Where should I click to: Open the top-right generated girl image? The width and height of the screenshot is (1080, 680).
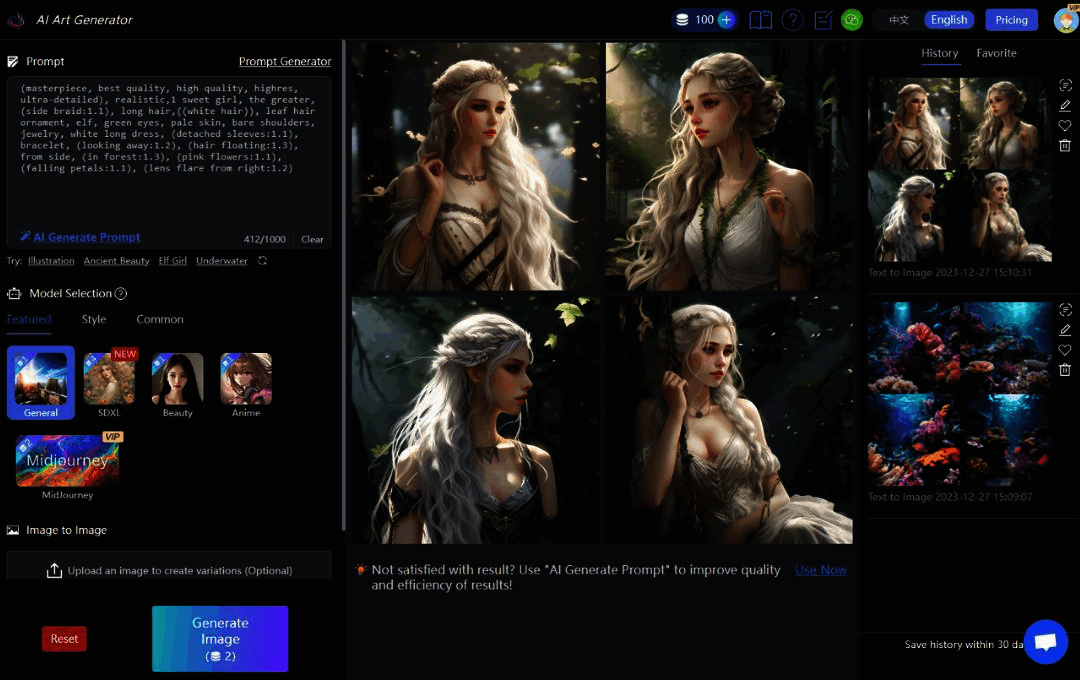[x=729, y=166]
